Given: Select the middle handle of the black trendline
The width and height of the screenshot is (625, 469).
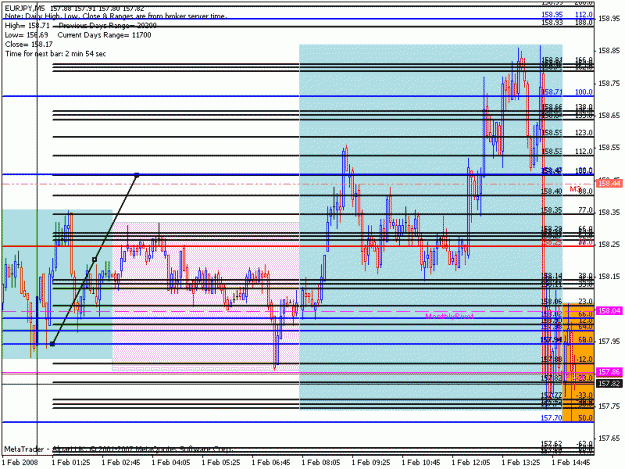Looking at the screenshot, I should point(94,259).
